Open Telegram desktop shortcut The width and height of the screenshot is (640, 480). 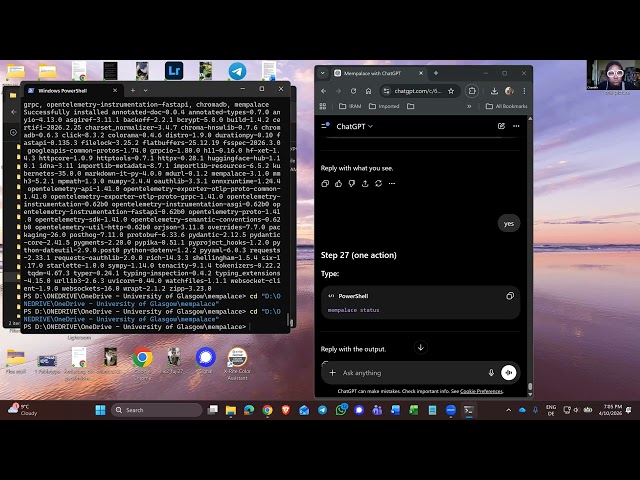pyautogui.click(x=237, y=71)
